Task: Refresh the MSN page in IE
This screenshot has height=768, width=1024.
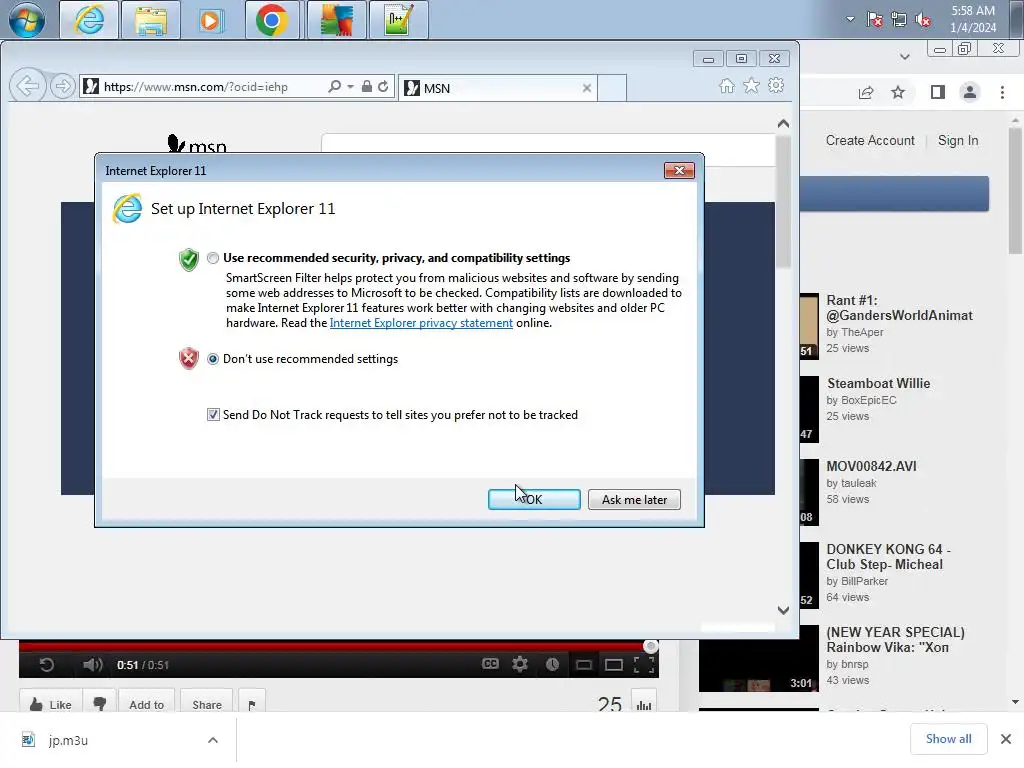Action: pyautogui.click(x=383, y=86)
